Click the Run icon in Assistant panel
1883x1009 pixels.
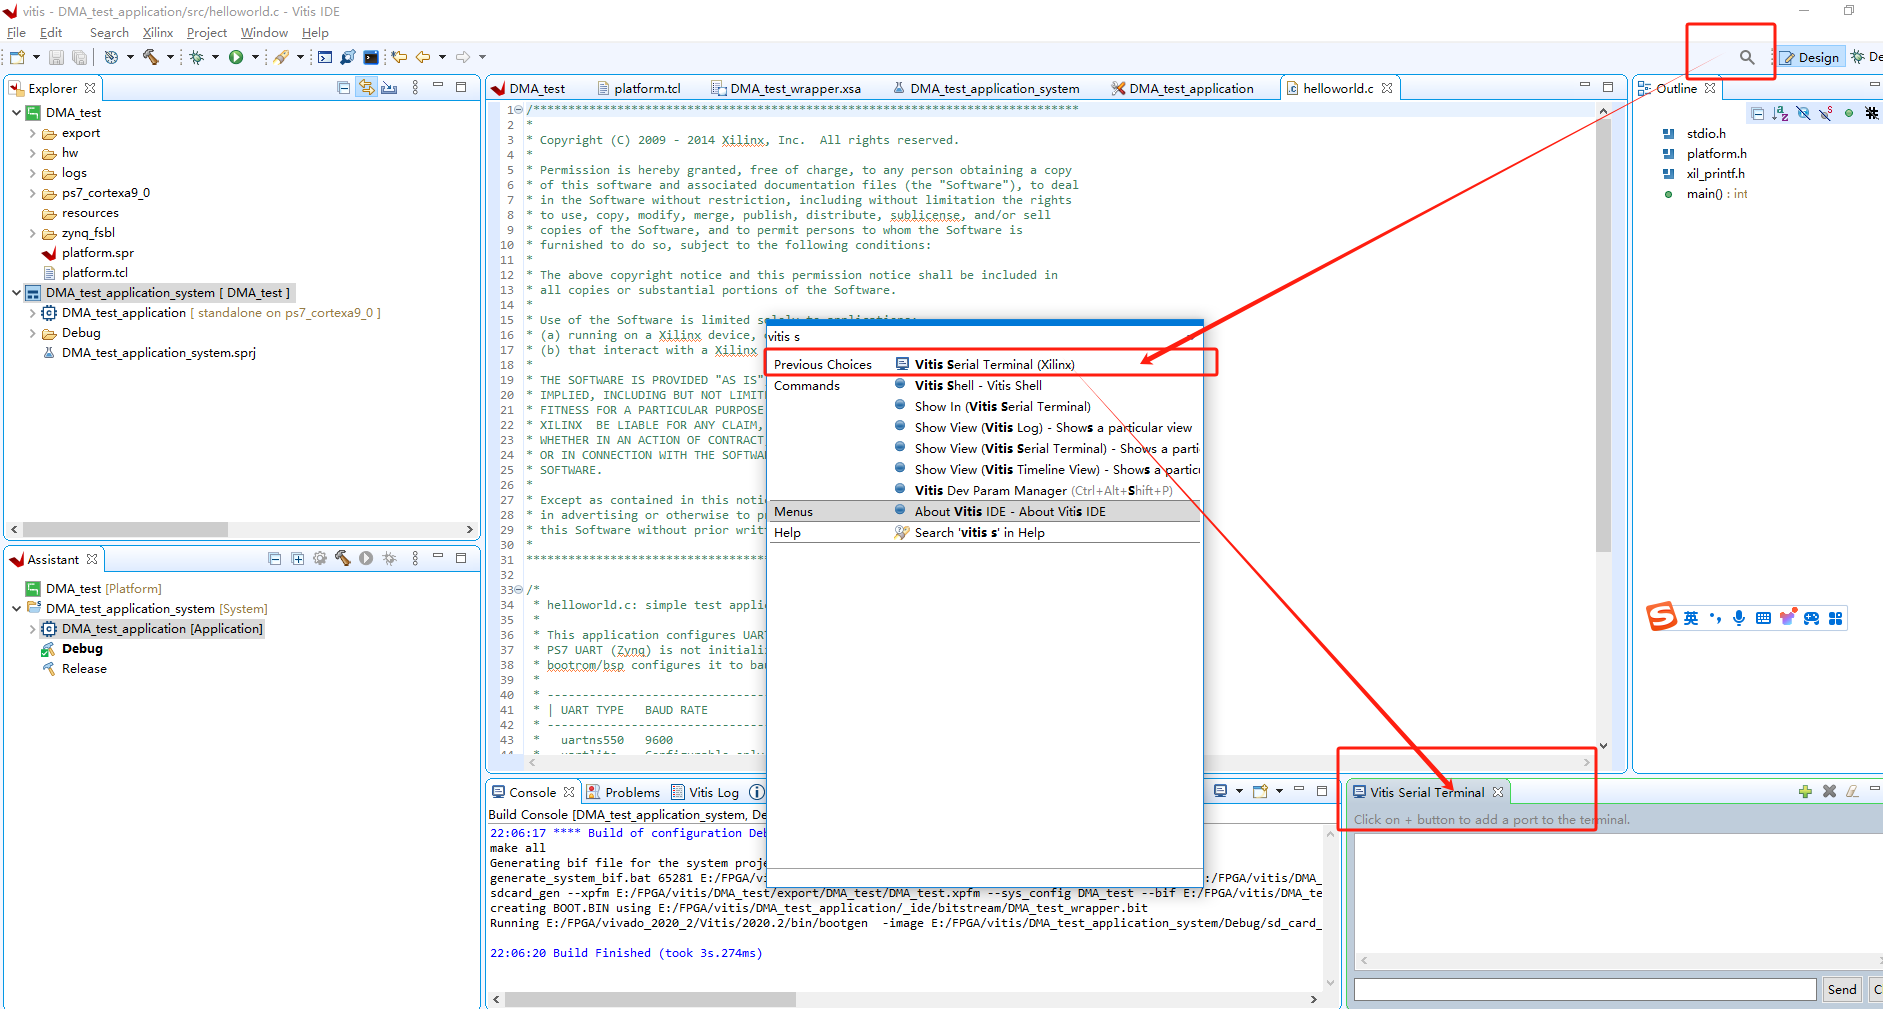click(x=366, y=559)
